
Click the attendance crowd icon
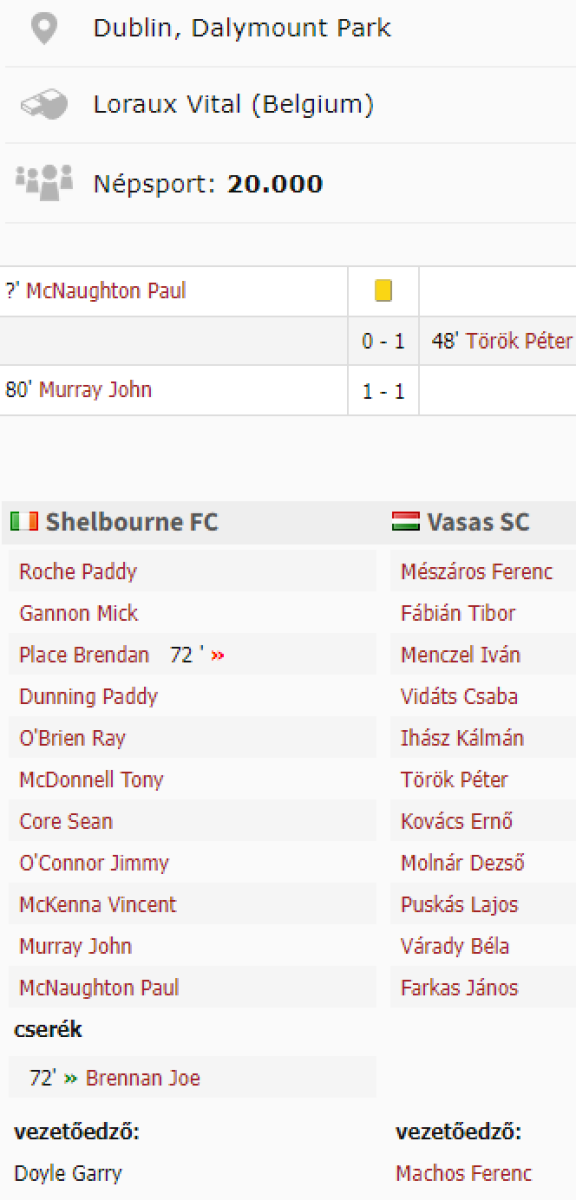pyautogui.click(x=43, y=181)
